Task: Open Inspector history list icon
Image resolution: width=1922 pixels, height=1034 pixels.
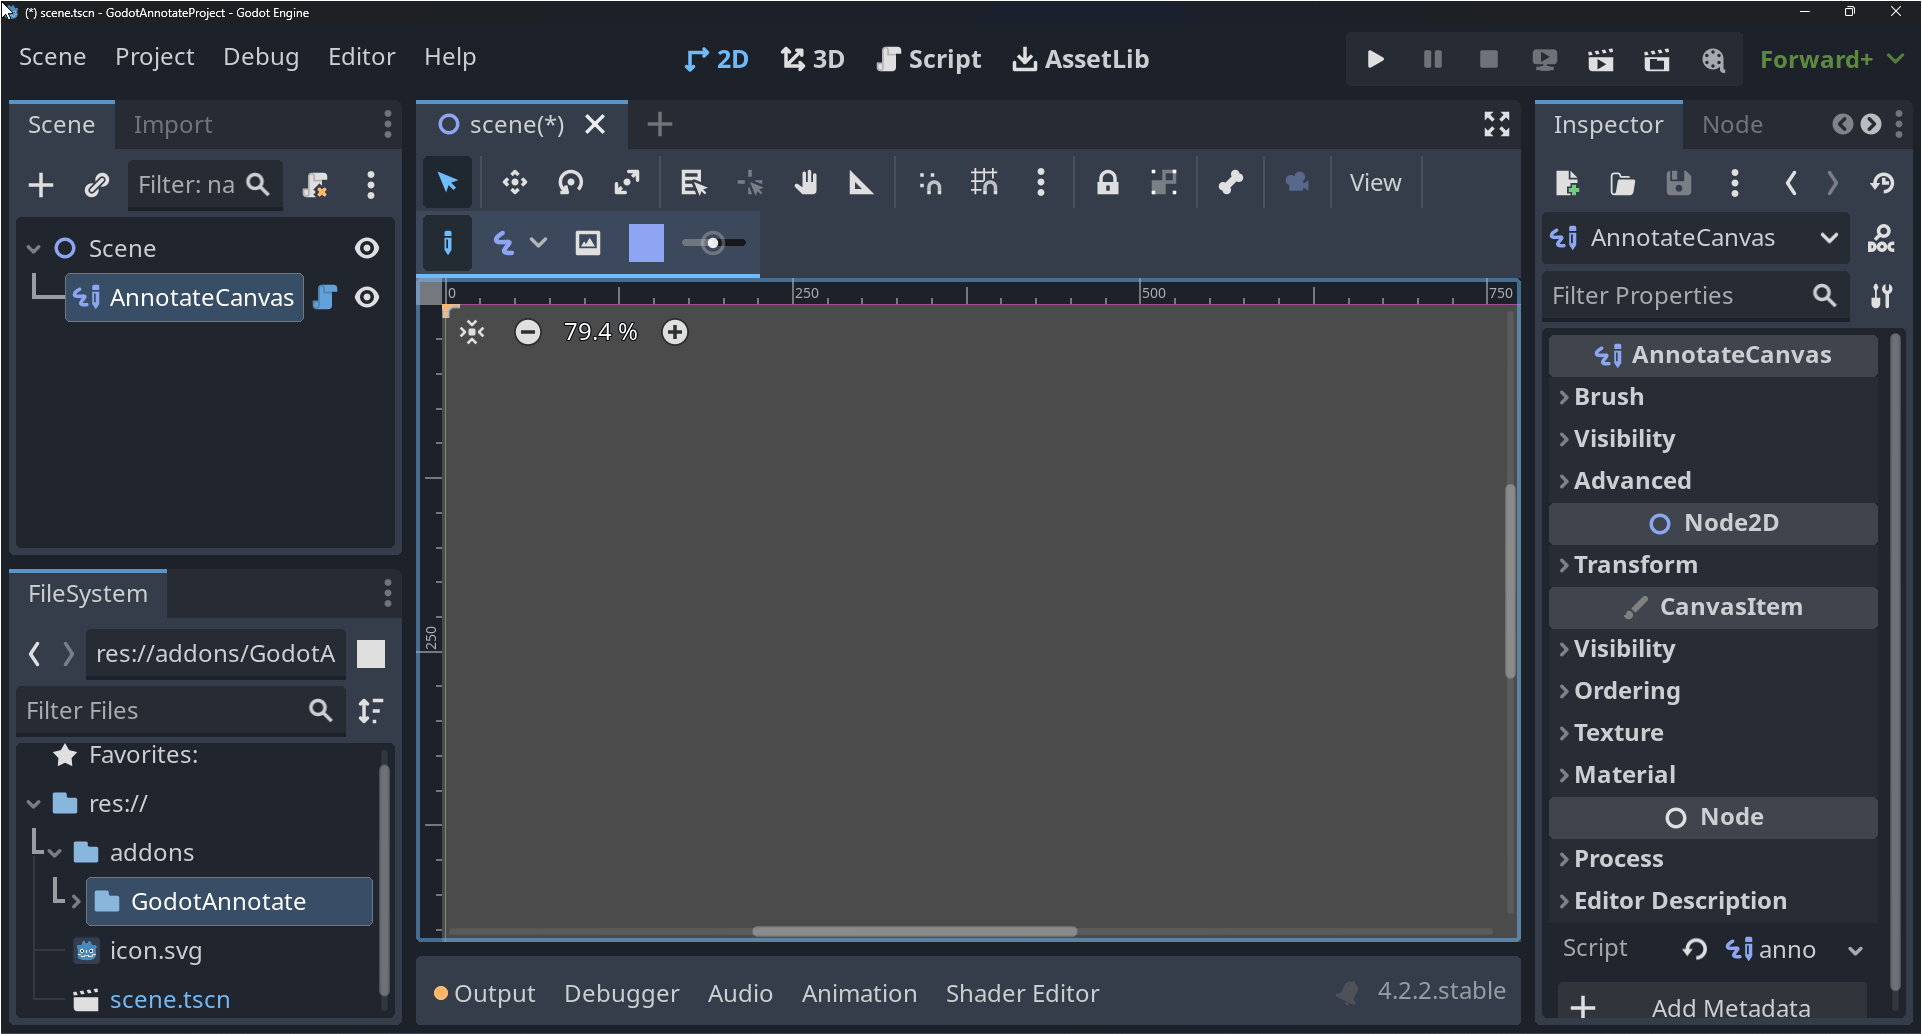Action: click(1883, 183)
